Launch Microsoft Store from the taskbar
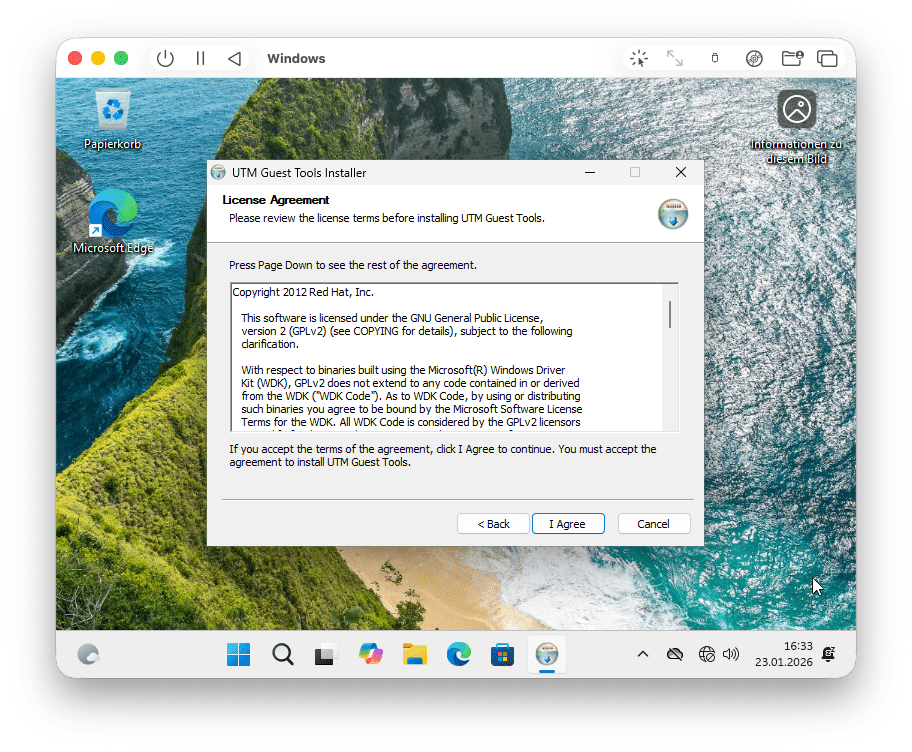Viewport: 912px width, 752px height. coord(502,655)
